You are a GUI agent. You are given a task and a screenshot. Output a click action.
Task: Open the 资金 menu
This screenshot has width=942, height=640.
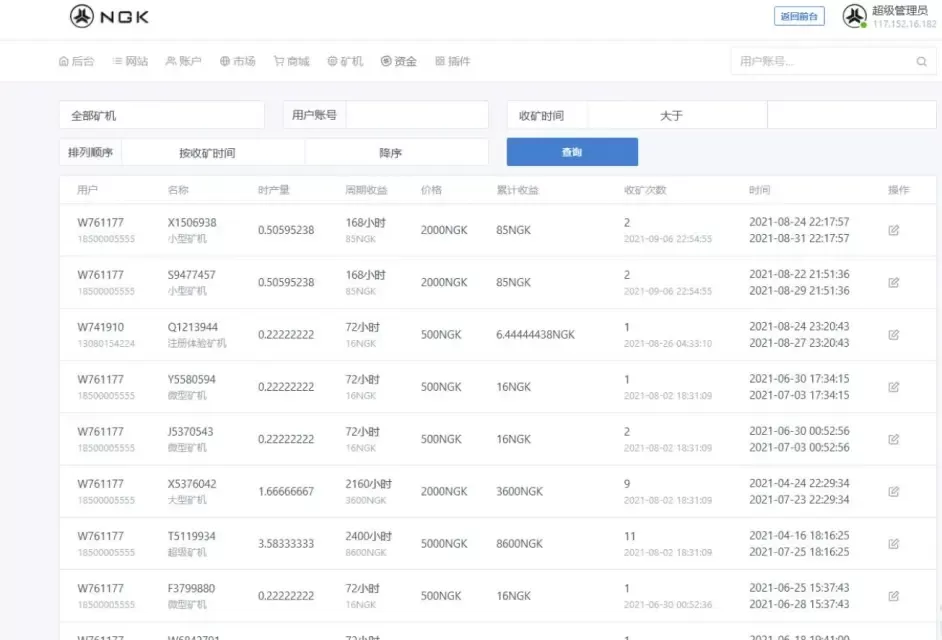398,61
